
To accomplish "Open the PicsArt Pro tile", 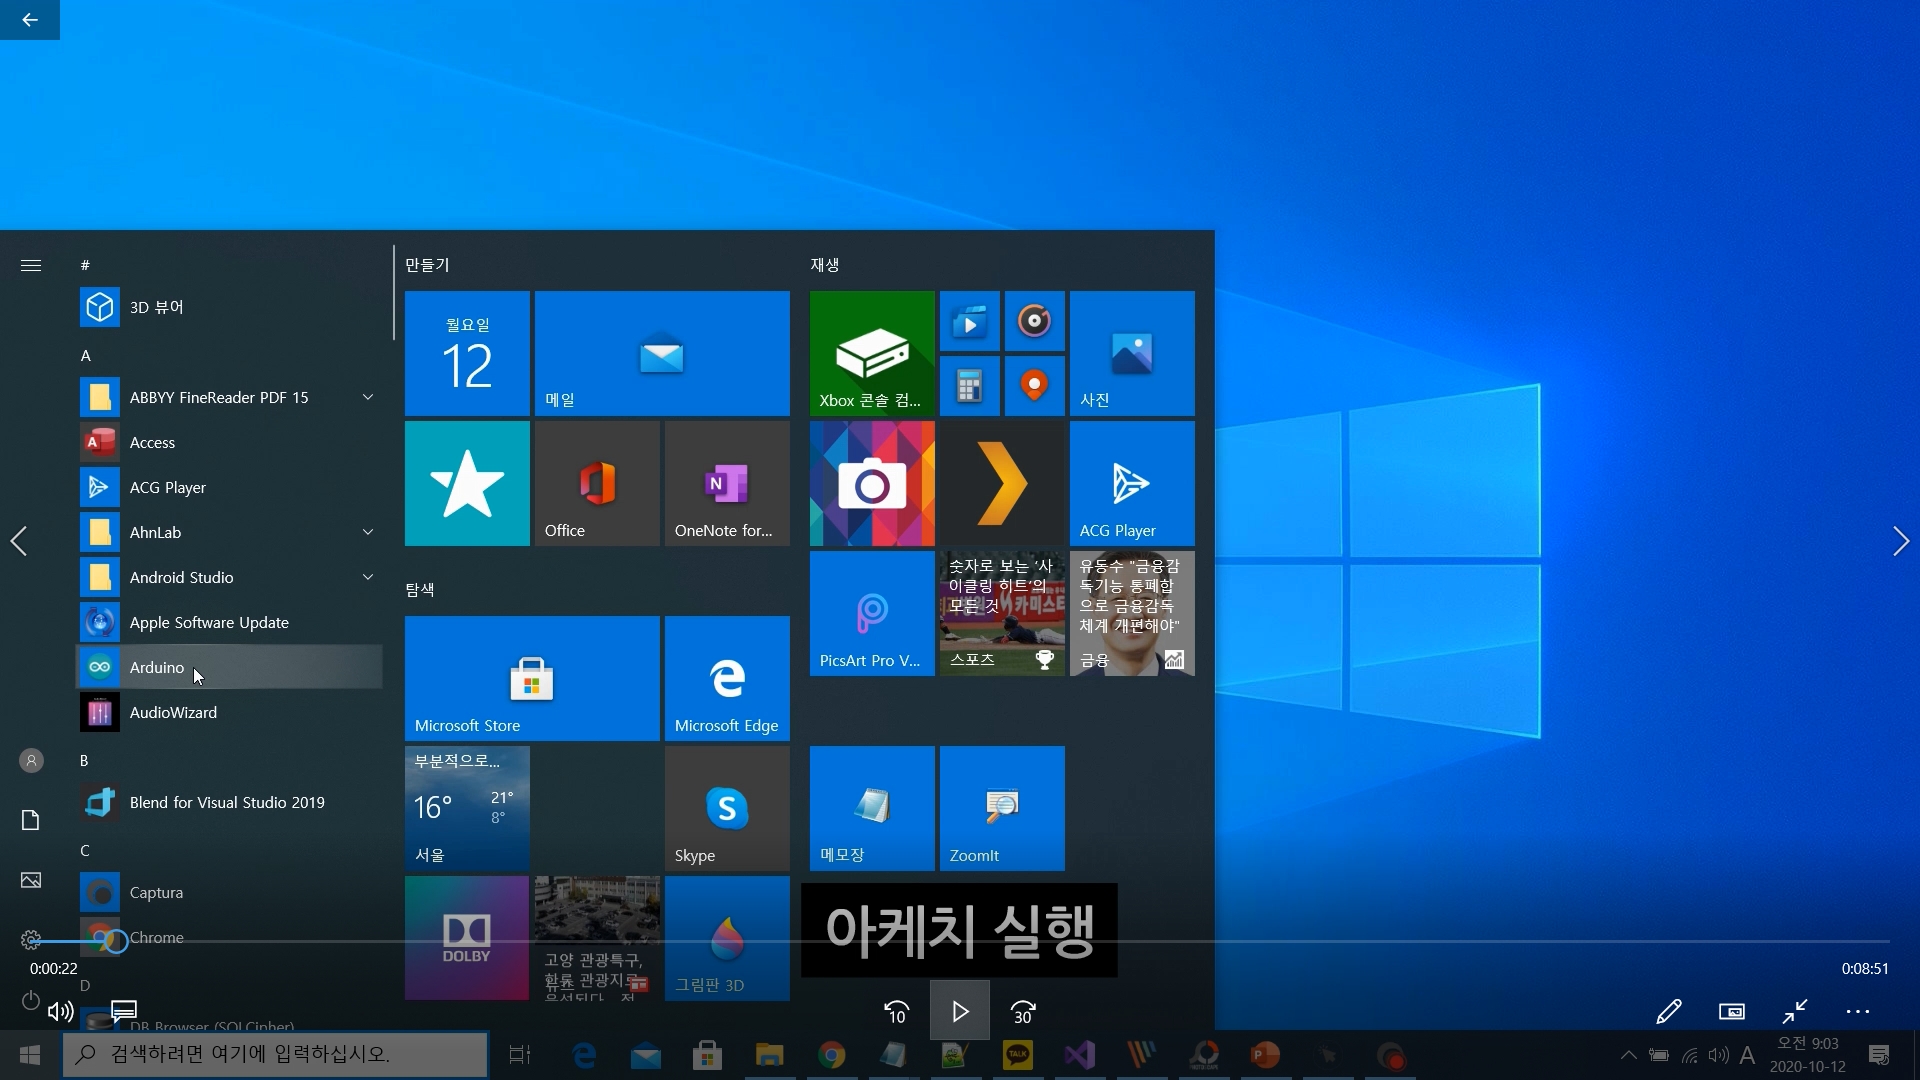I will (872, 613).
